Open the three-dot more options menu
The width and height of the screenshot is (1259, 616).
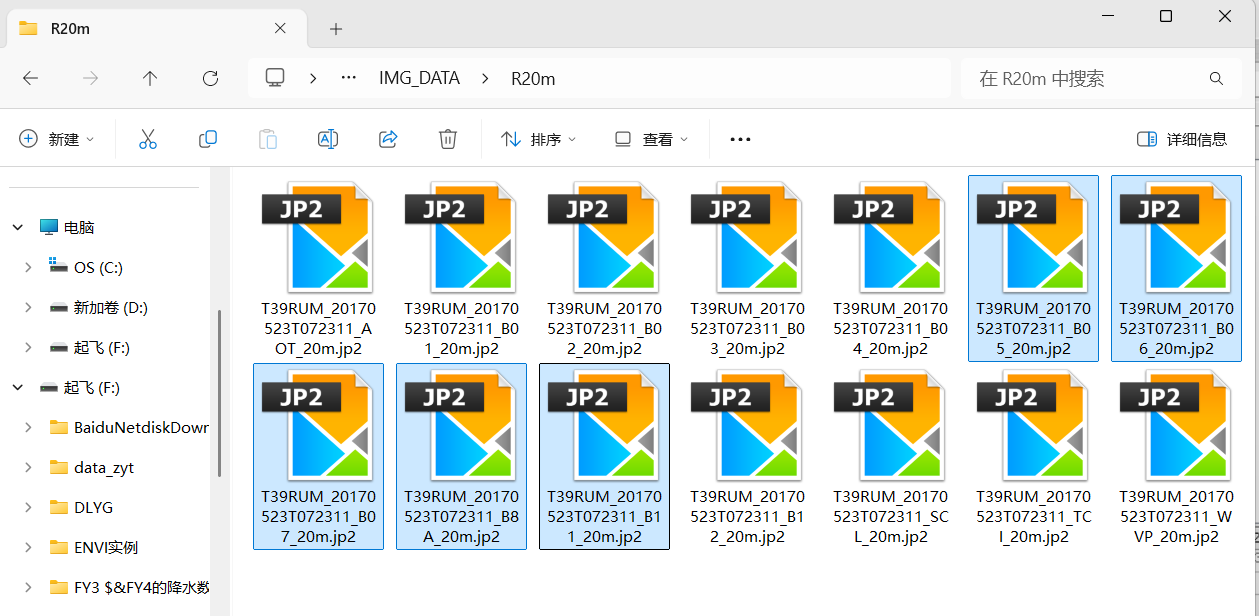click(740, 140)
